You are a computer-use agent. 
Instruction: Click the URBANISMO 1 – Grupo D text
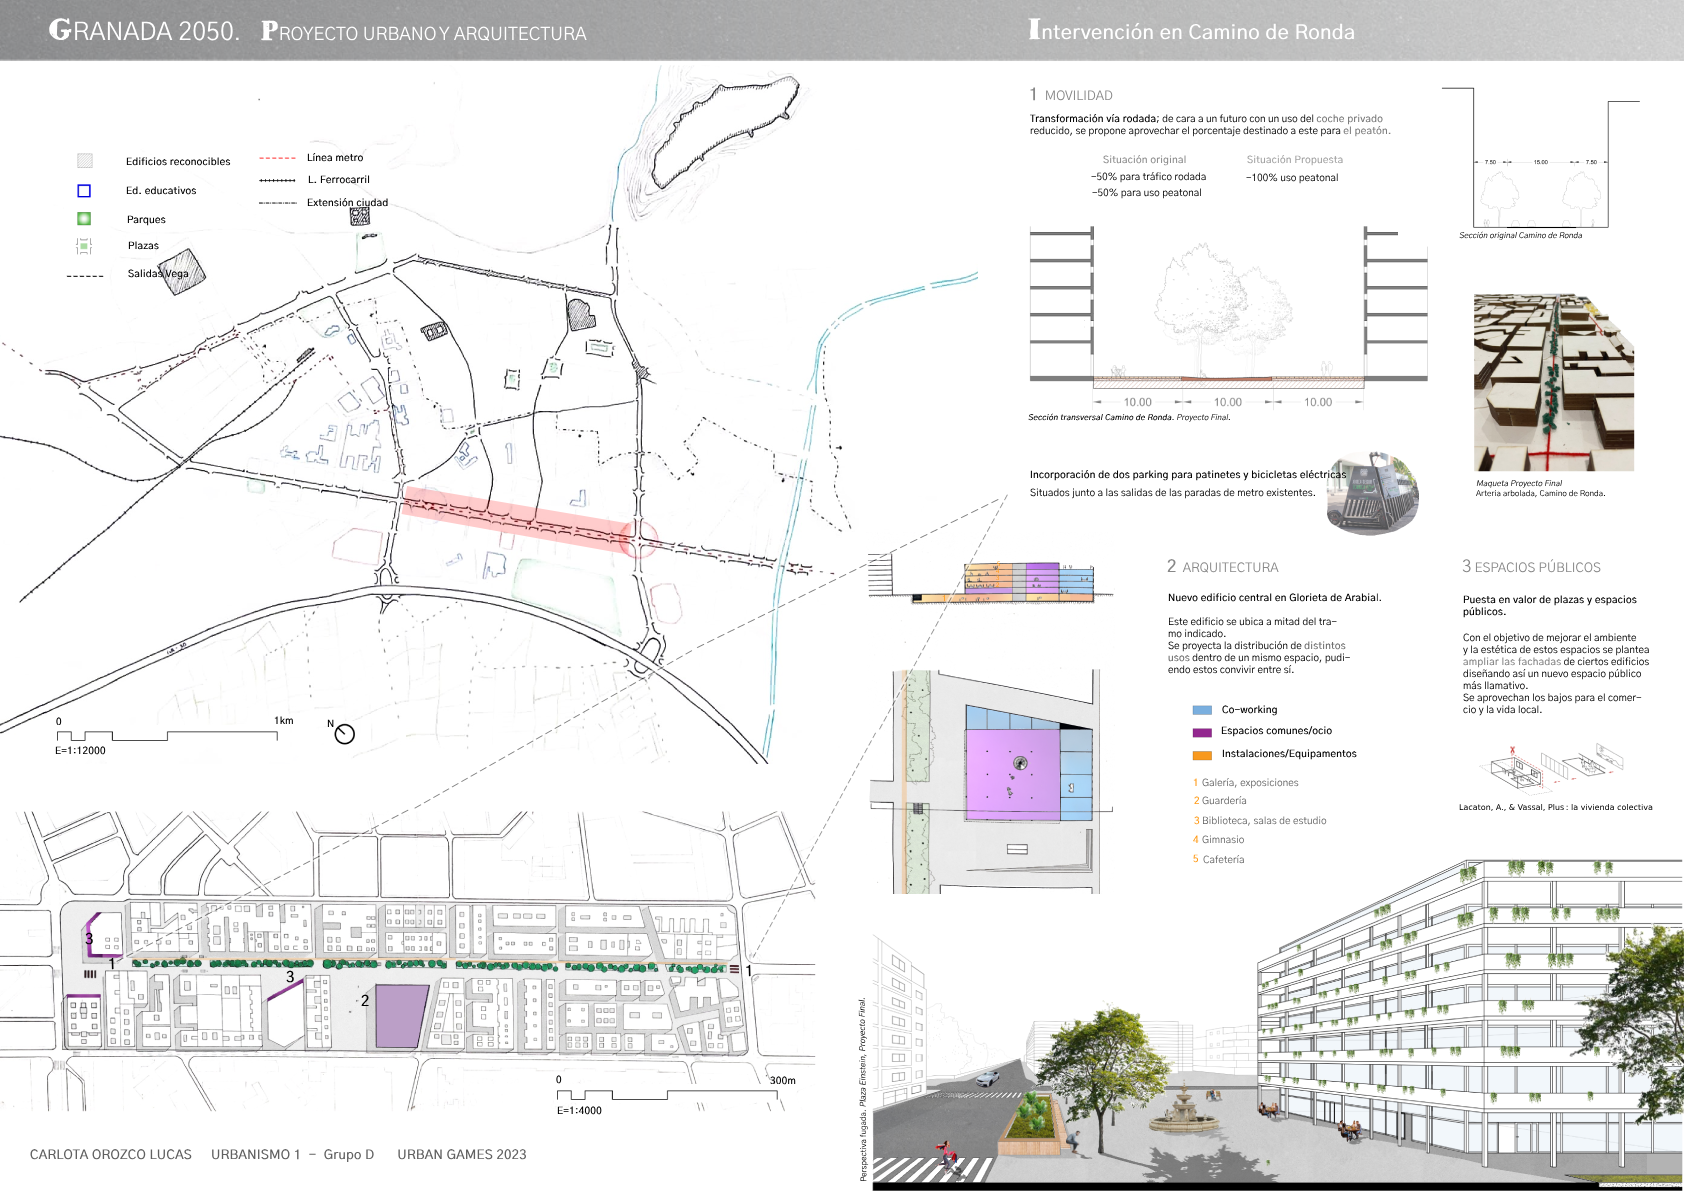(x=292, y=1154)
